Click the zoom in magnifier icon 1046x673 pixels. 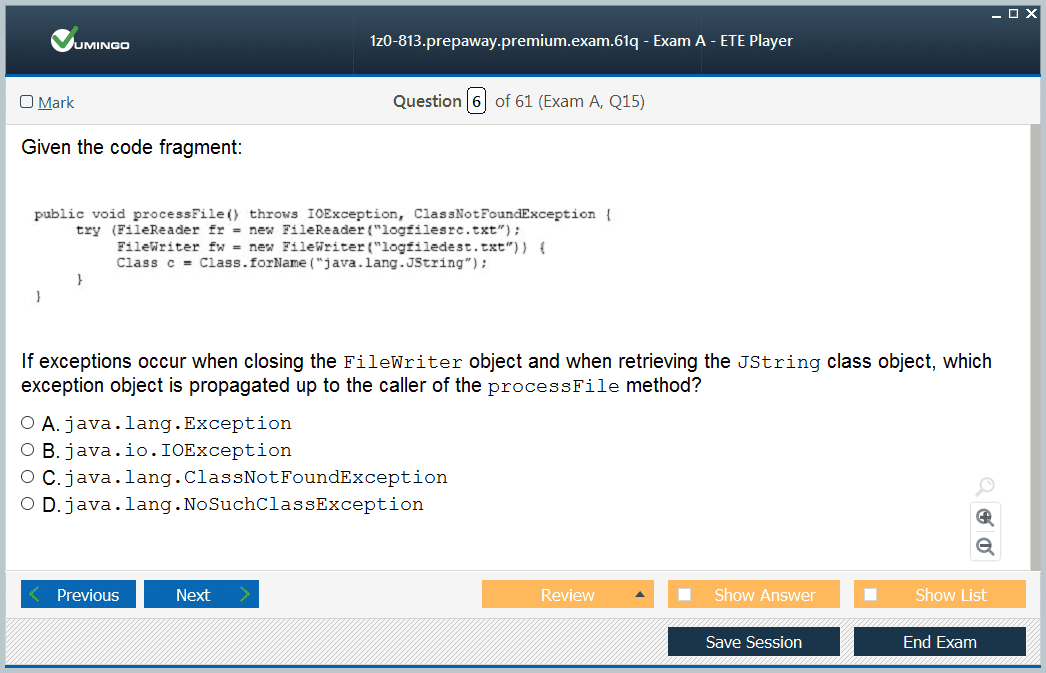pyautogui.click(x=985, y=517)
